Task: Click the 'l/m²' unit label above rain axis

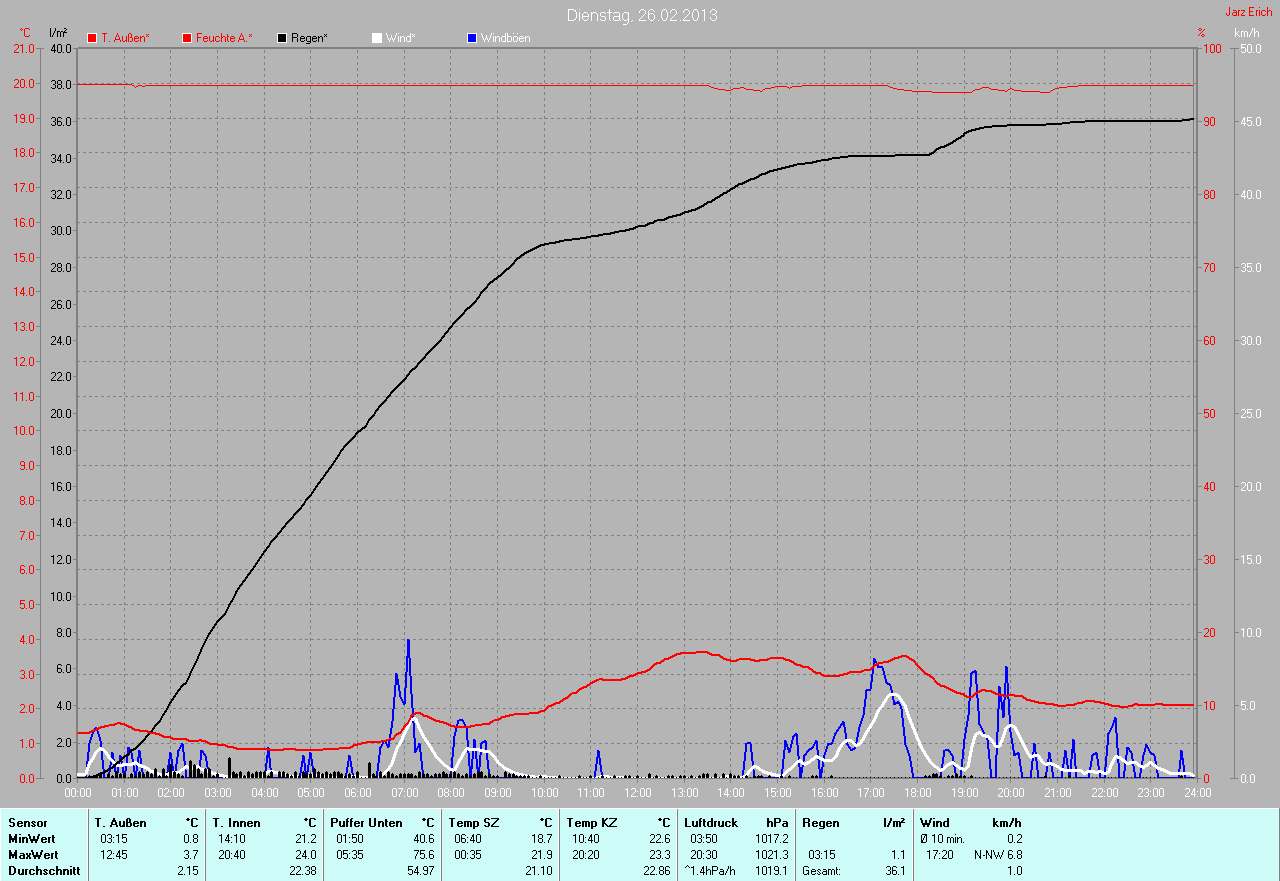Action: point(58,33)
